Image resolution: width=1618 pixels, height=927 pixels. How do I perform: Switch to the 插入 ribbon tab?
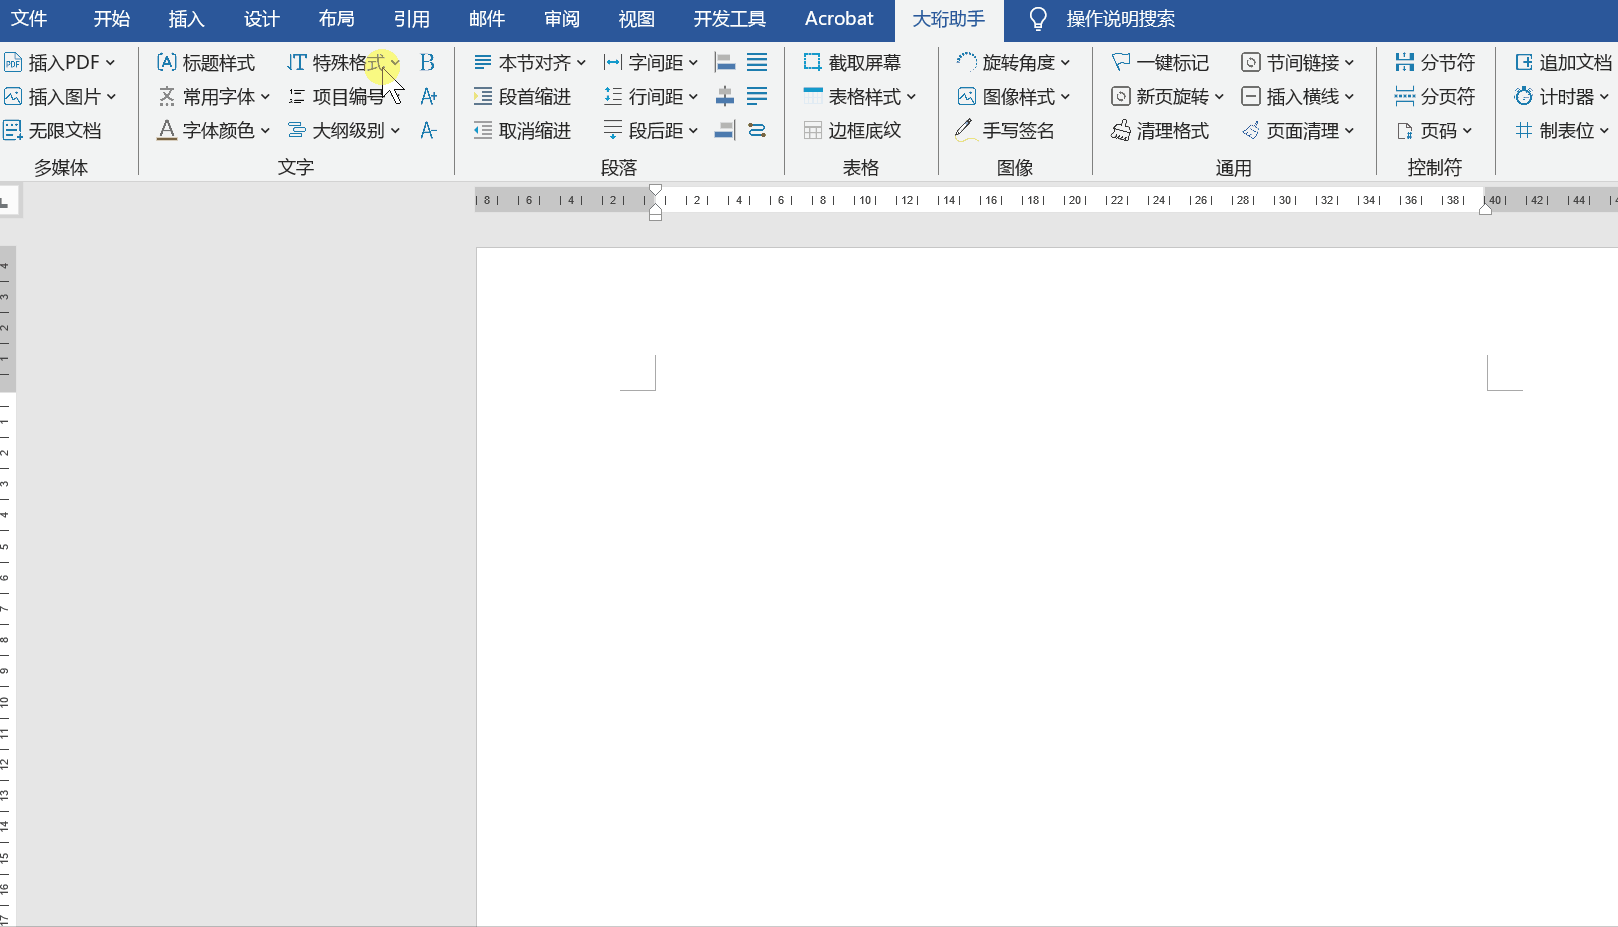[x=187, y=19]
